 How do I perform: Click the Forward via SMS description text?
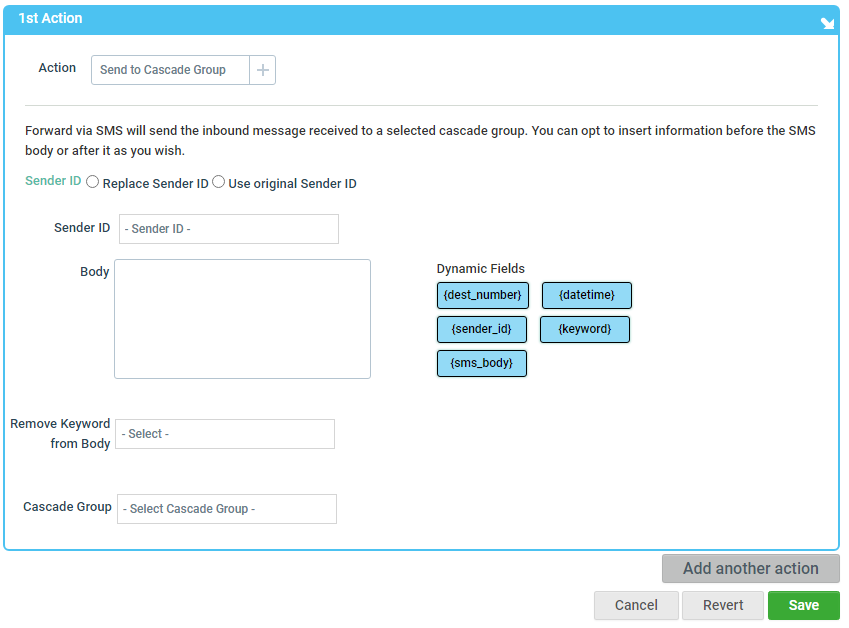pos(420,141)
